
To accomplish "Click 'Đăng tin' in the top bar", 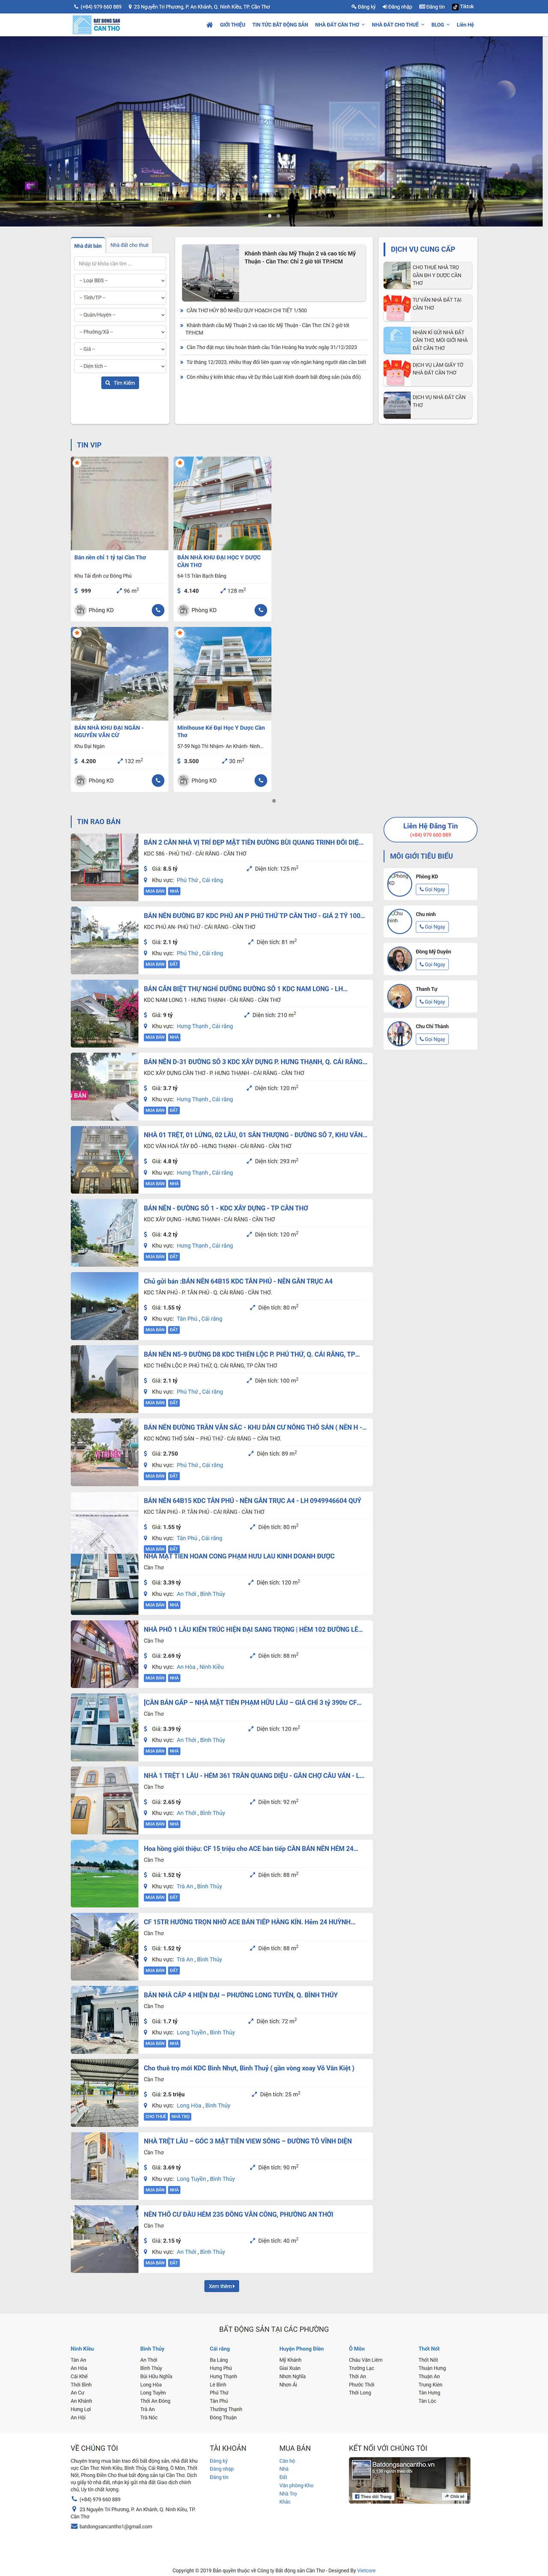I will [433, 7].
